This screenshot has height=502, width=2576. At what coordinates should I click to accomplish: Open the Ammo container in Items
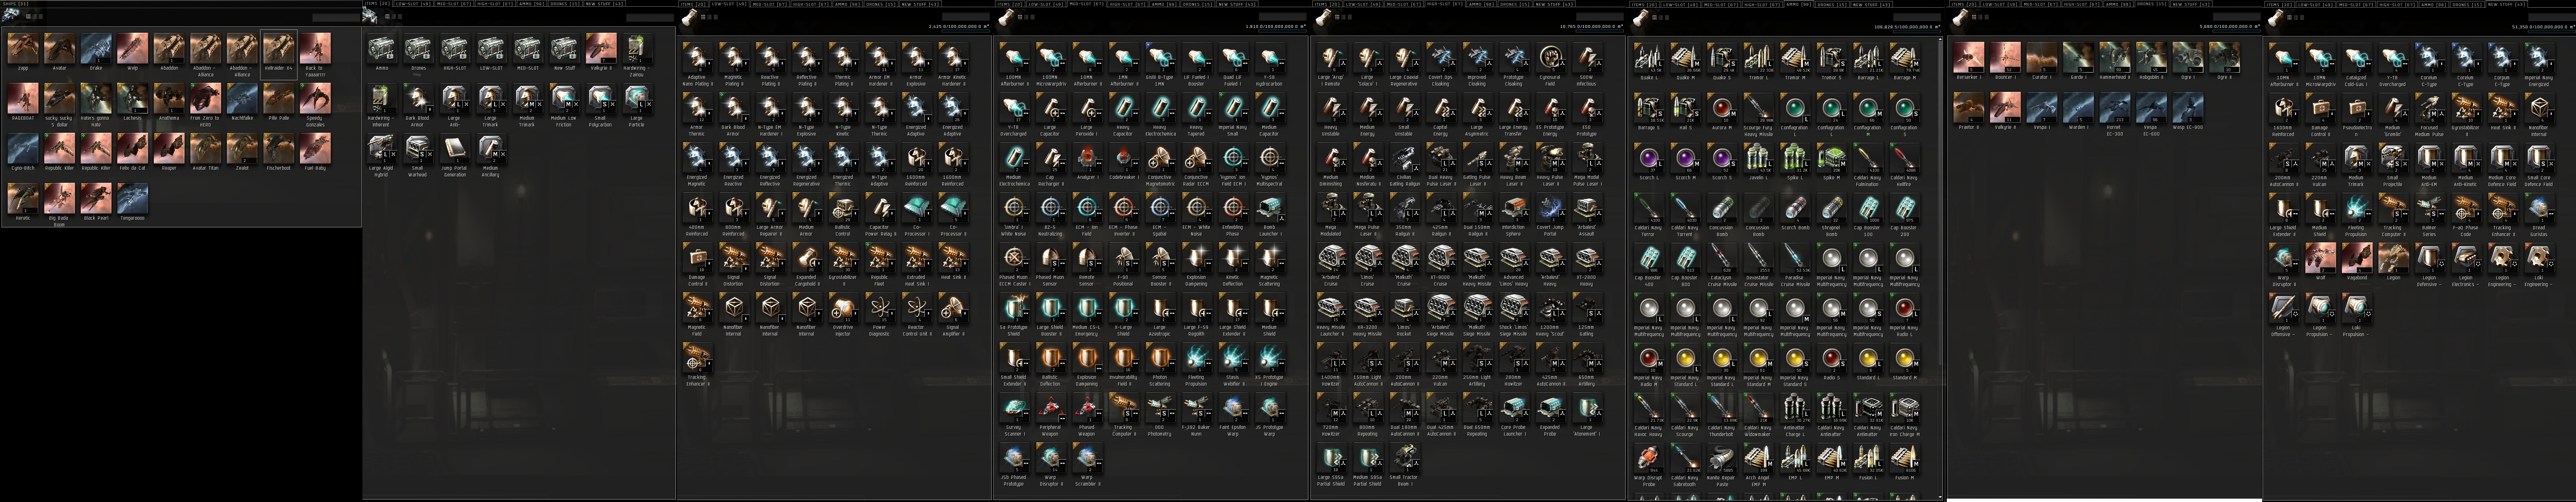point(381,48)
